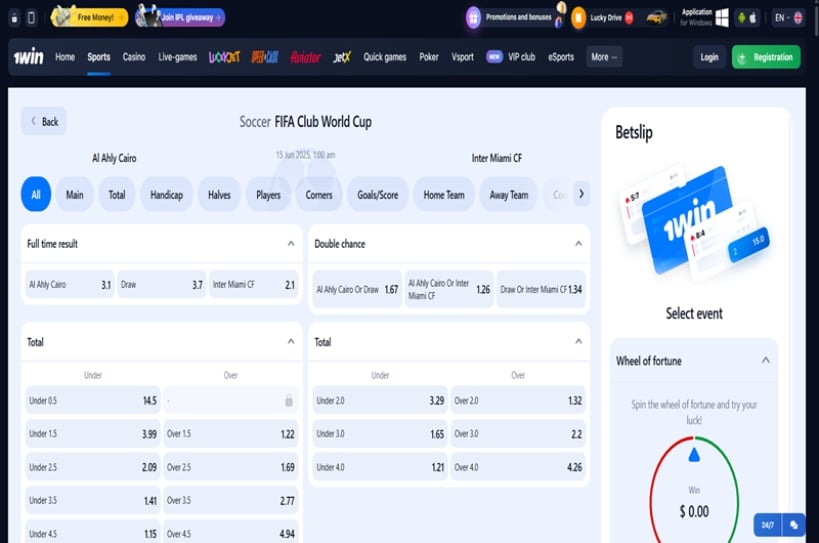Image resolution: width=819 pixels, height=543 pixels.
Task: Go to the Home menu item
Action: [x=65, y=57]
